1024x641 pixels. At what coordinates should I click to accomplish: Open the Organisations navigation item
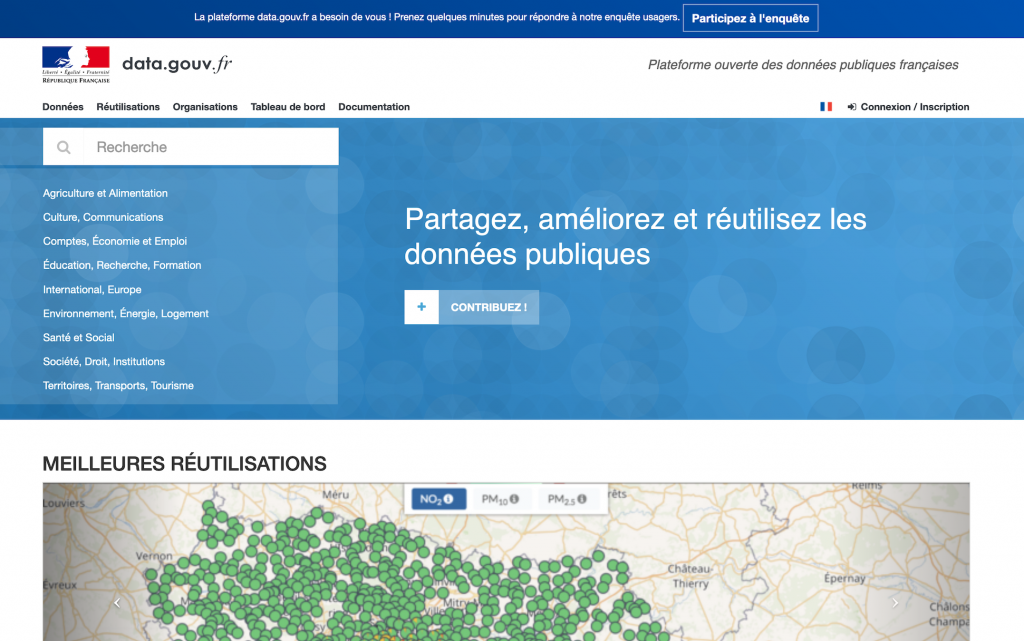[x=205, y=107]
